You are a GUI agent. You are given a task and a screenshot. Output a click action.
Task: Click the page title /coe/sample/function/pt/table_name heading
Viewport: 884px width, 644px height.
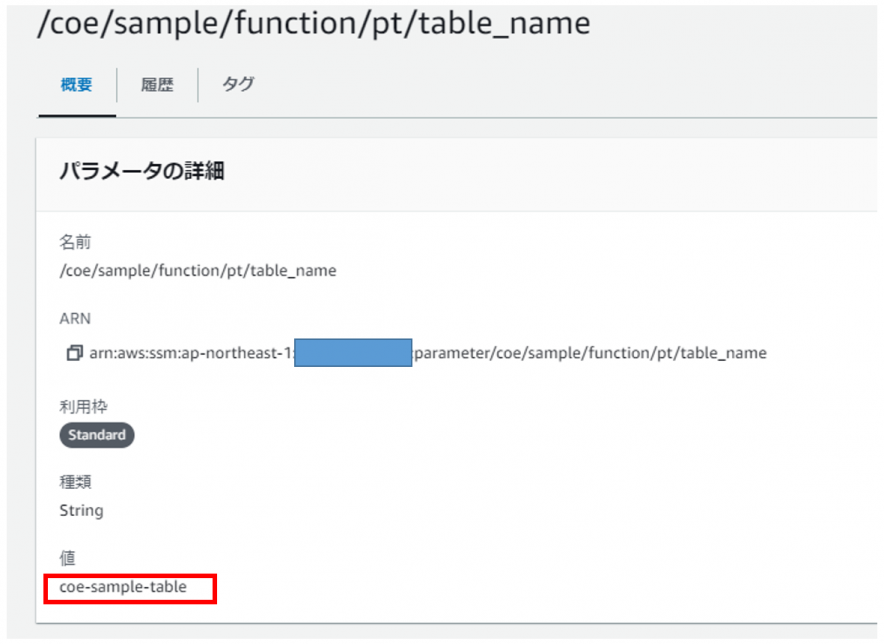tap(313, 24)
